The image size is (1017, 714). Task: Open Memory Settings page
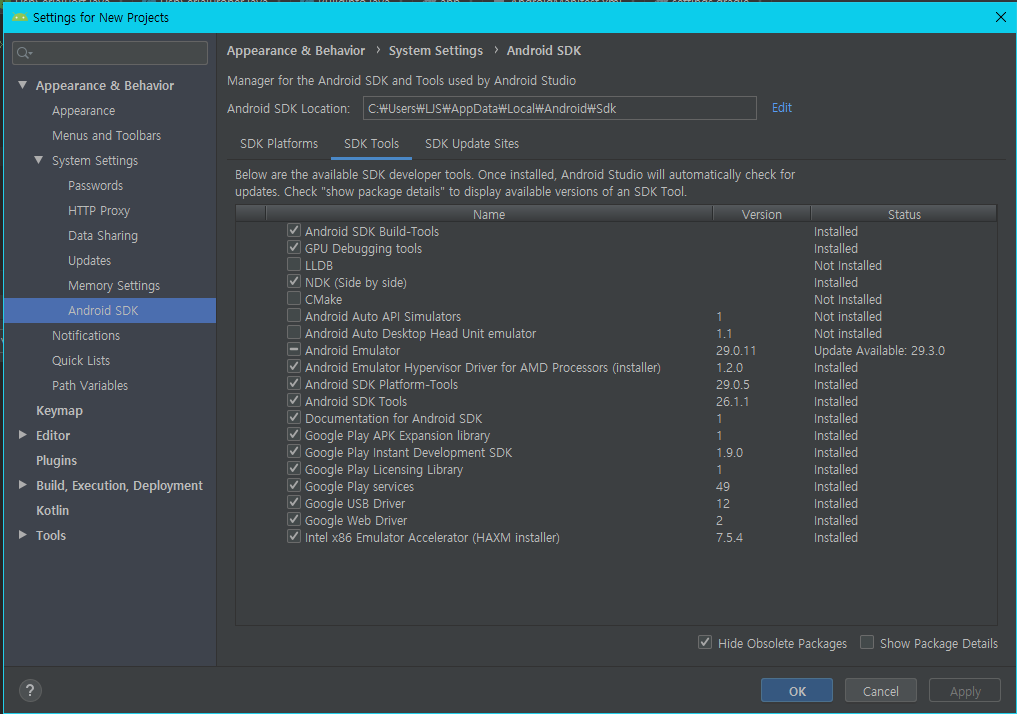[114, 285]
